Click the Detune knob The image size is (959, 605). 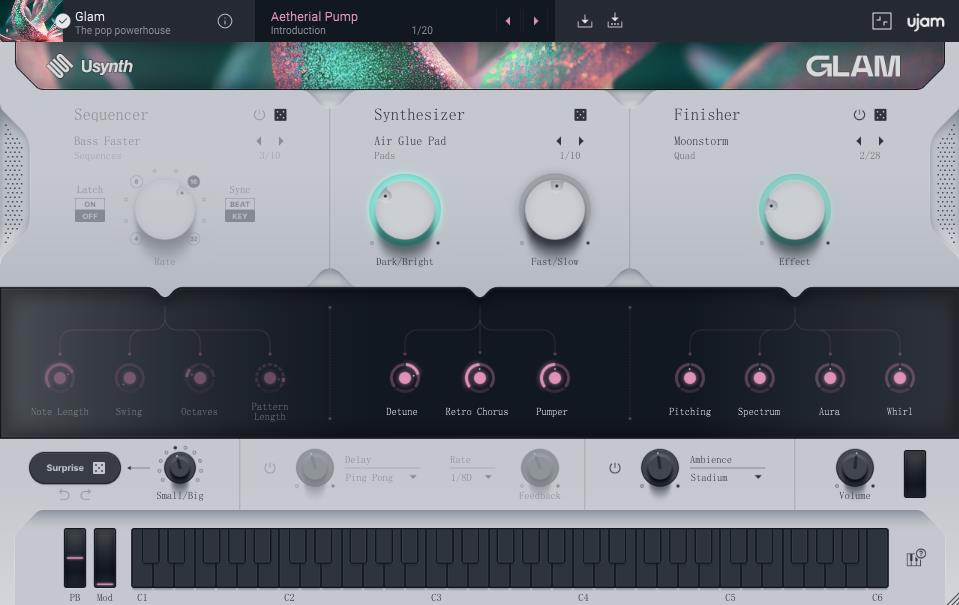pyautogui.click(x=405, y=377)
